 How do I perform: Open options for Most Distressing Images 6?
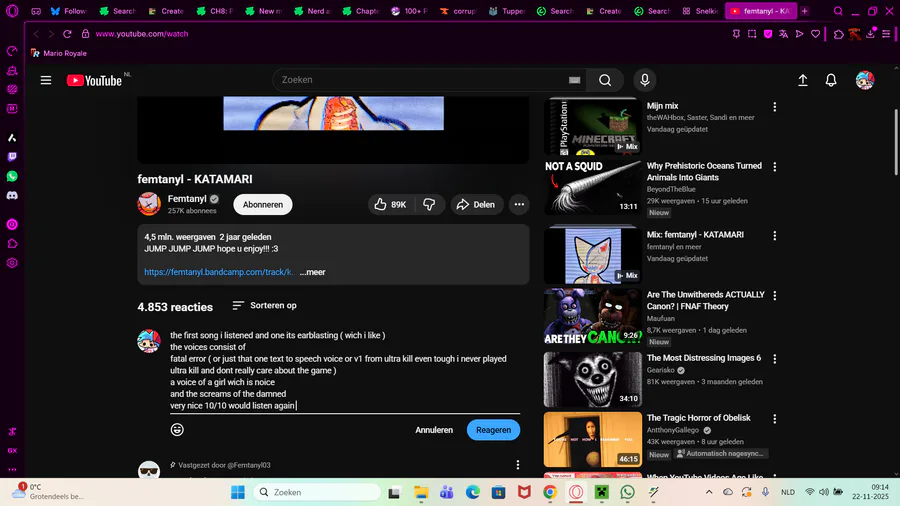pyautogui.click(x=774, y=359)
